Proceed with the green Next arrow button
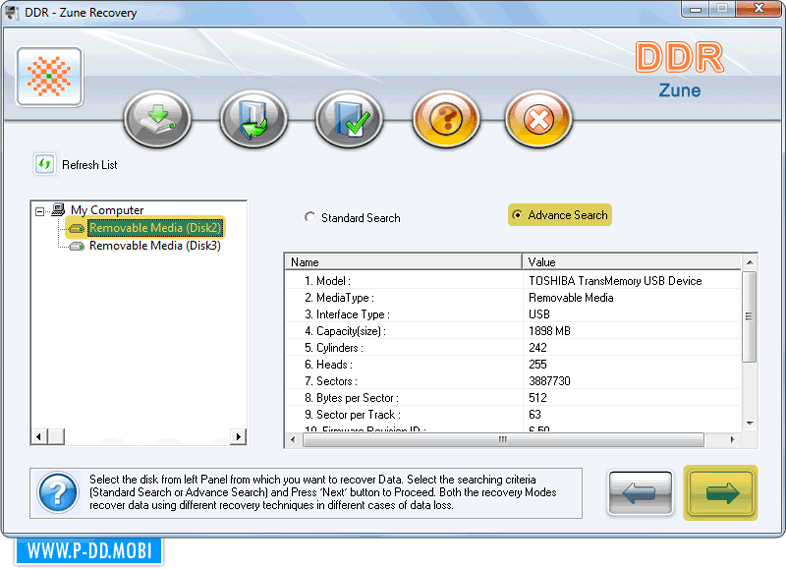786x569 pixels. coord(721,493)
